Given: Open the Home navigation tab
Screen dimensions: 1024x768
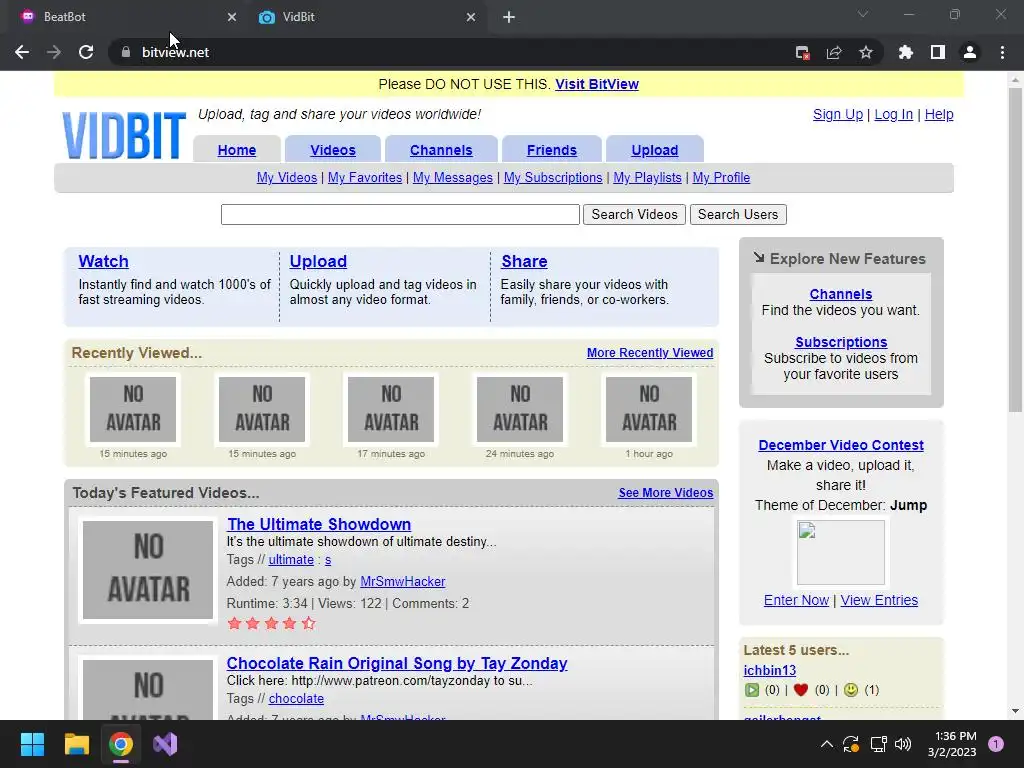Looking at the screenshot, I should (236, 150).
